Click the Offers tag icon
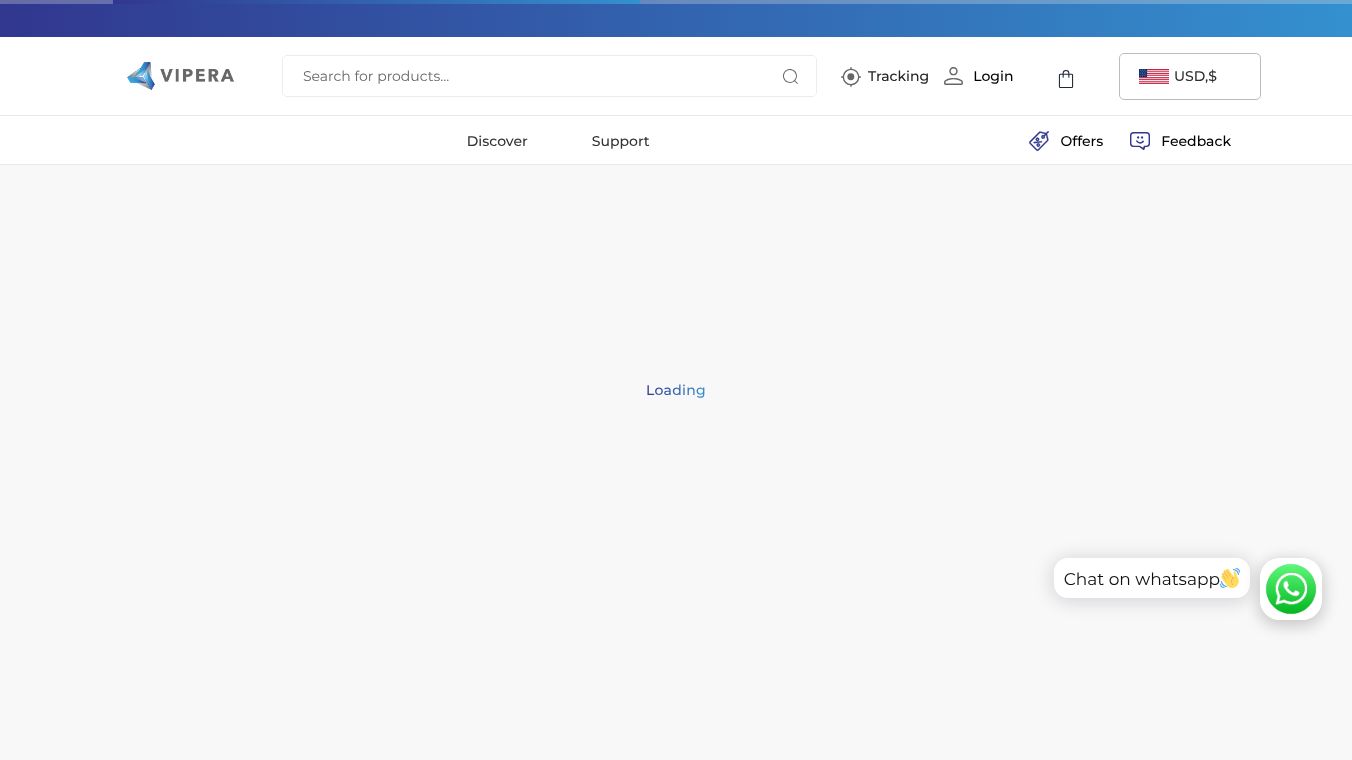 click(x=1039, y=141)
